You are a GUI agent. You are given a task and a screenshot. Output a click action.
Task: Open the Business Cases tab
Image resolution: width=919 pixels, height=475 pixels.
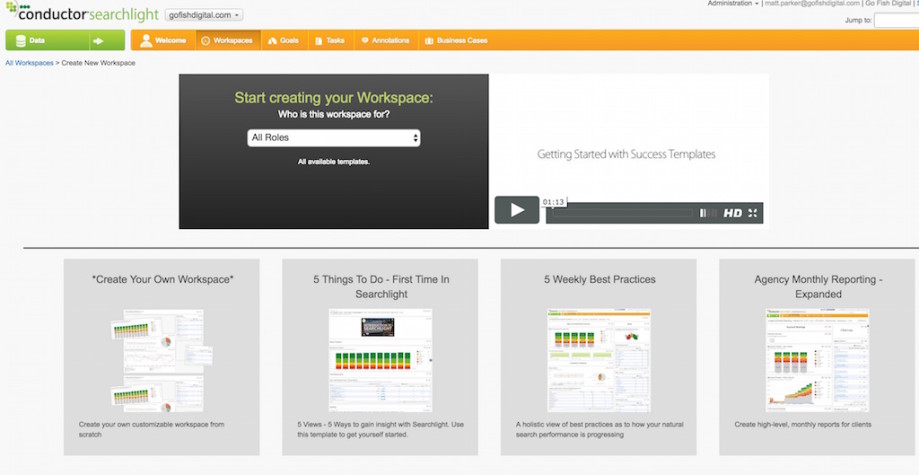(456, 40)
